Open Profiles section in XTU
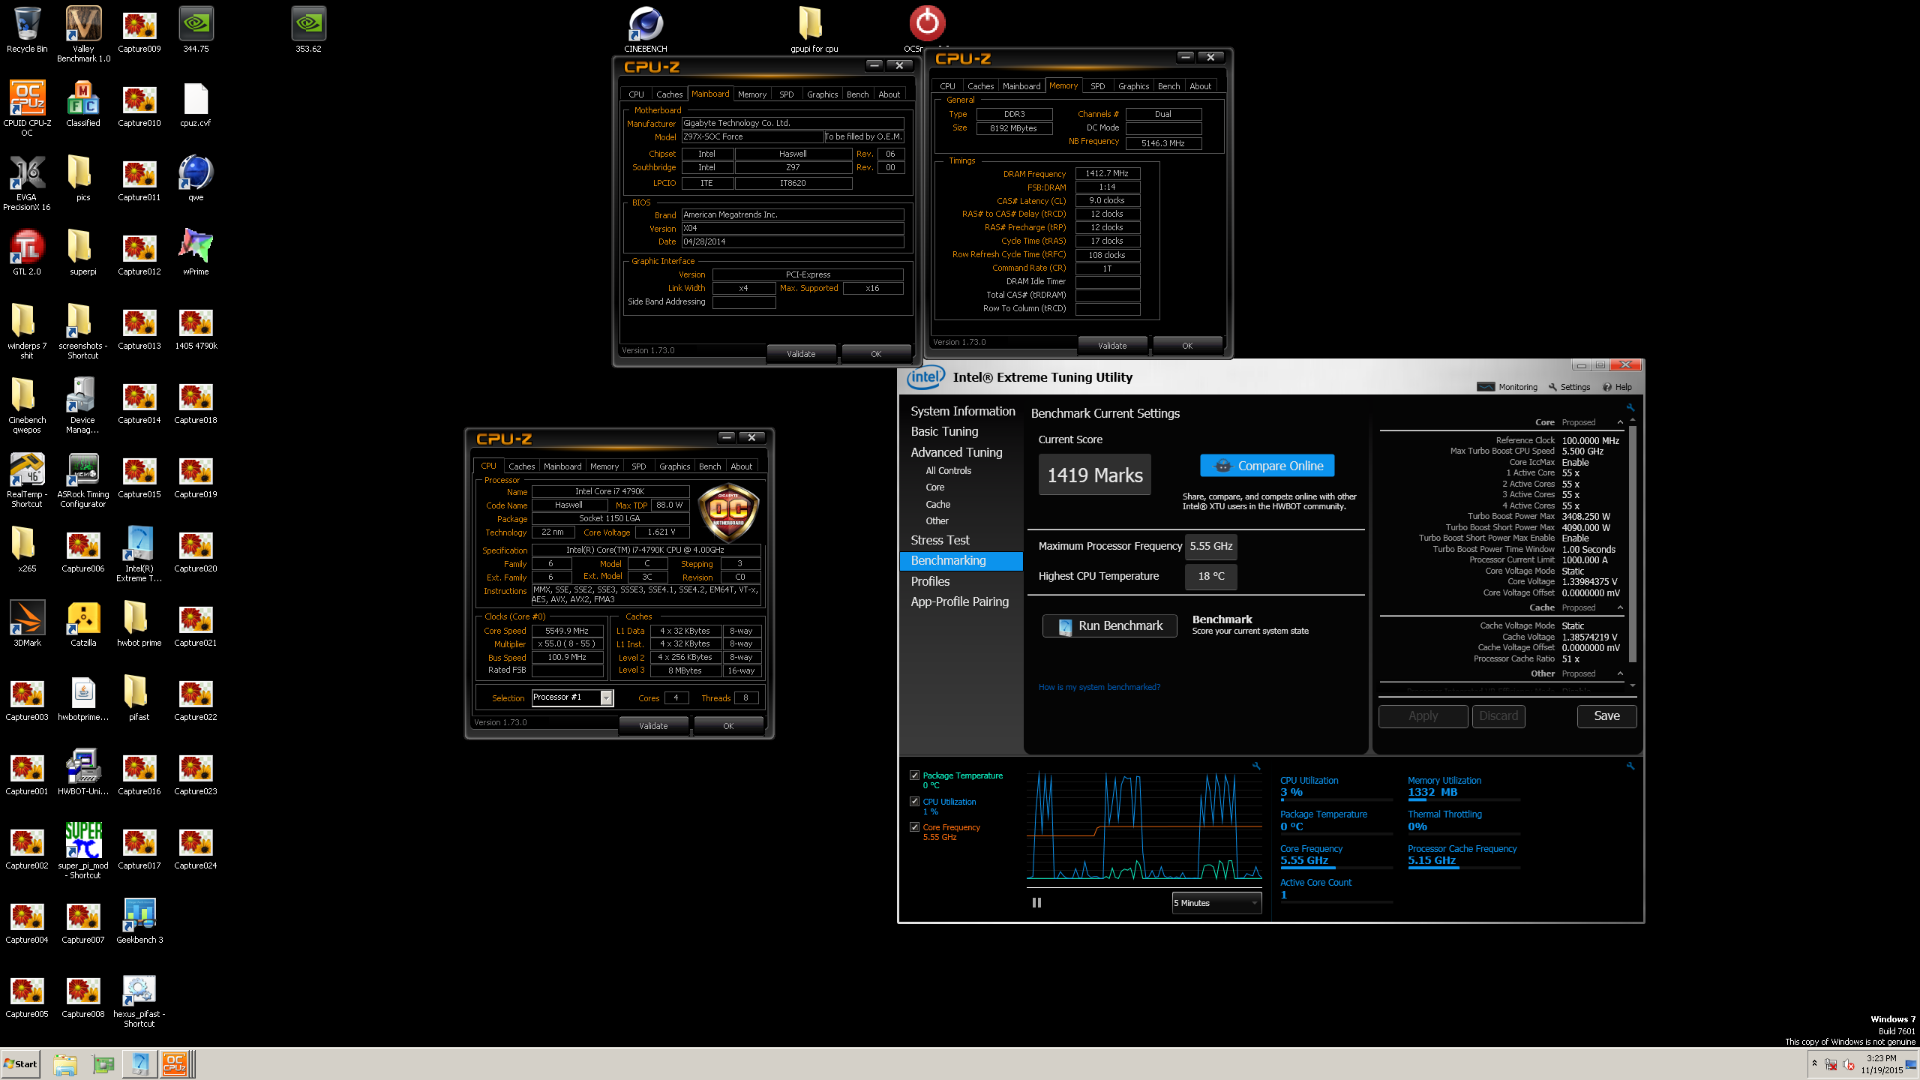Viewport: 1920px width, 1080px height. coord(930,581)
